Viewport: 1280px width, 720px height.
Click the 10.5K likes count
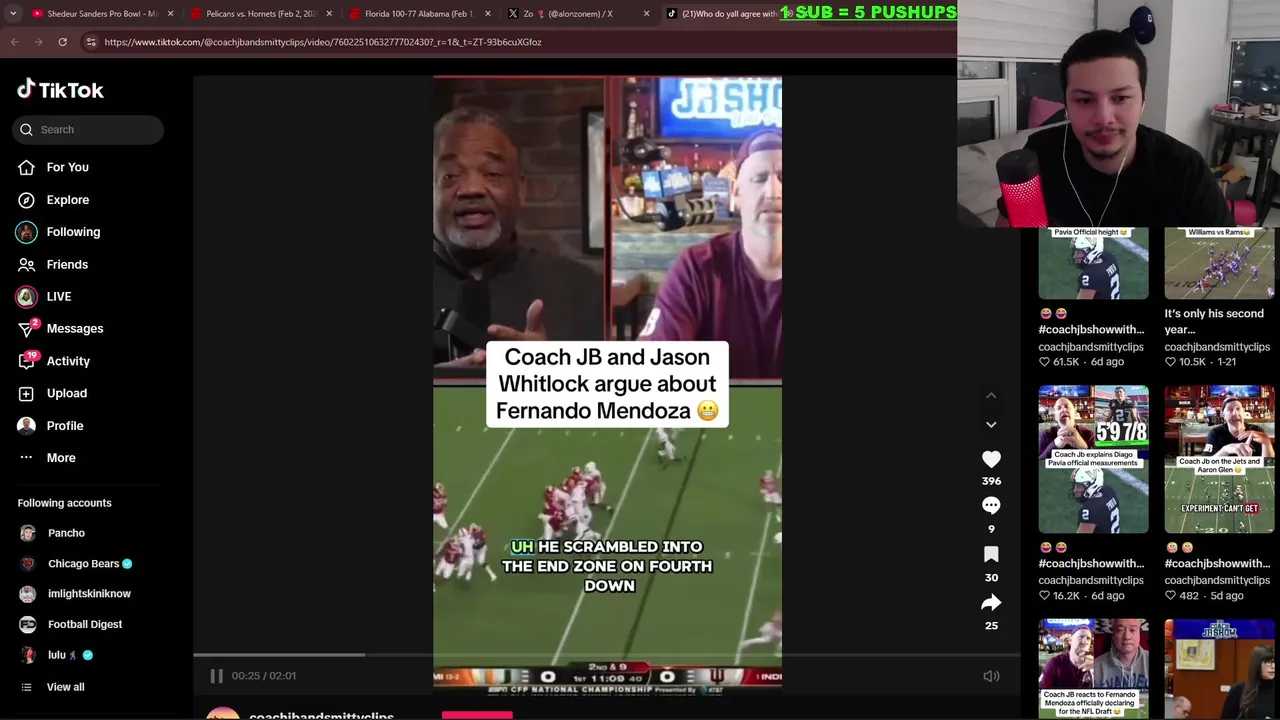[1192, 362]
